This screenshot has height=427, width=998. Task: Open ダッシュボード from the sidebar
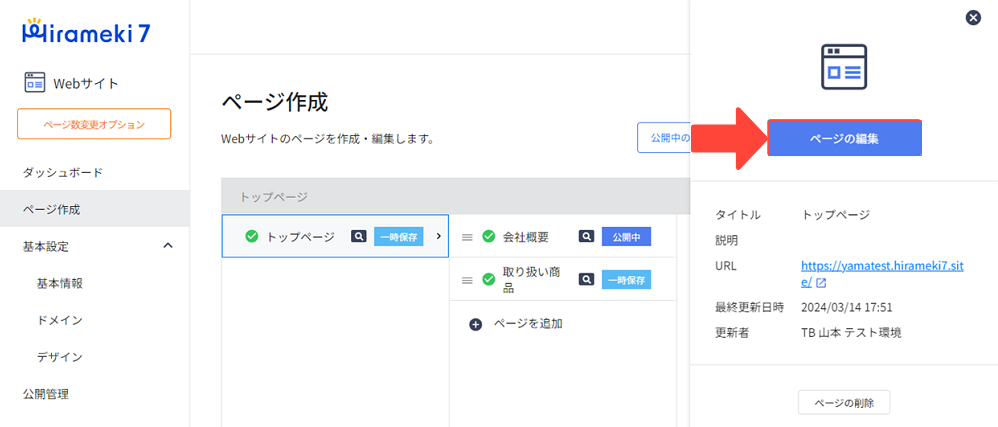coord(63,173)
